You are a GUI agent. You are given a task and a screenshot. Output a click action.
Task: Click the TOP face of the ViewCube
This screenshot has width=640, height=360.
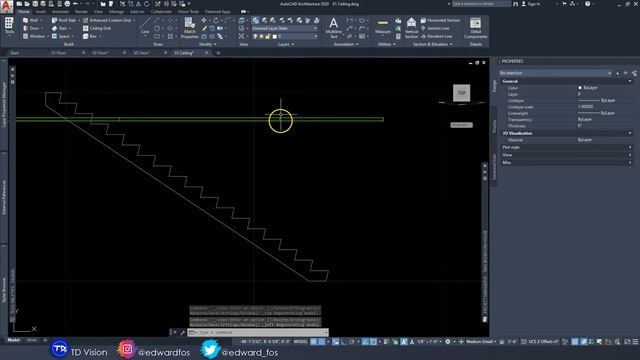pyautogui.click(x=461, y=93)
